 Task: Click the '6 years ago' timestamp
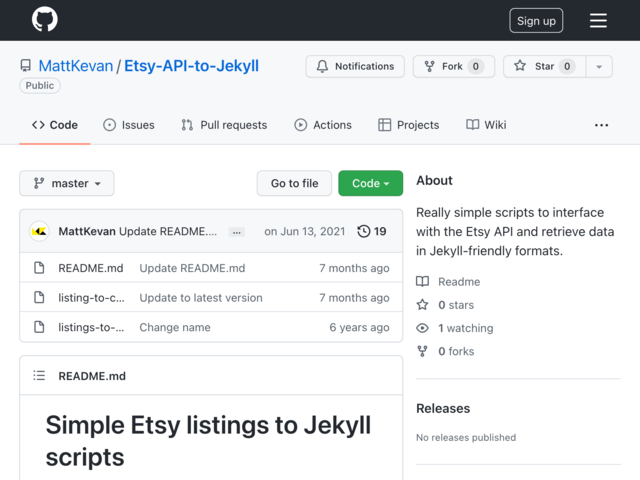[359, 327]
